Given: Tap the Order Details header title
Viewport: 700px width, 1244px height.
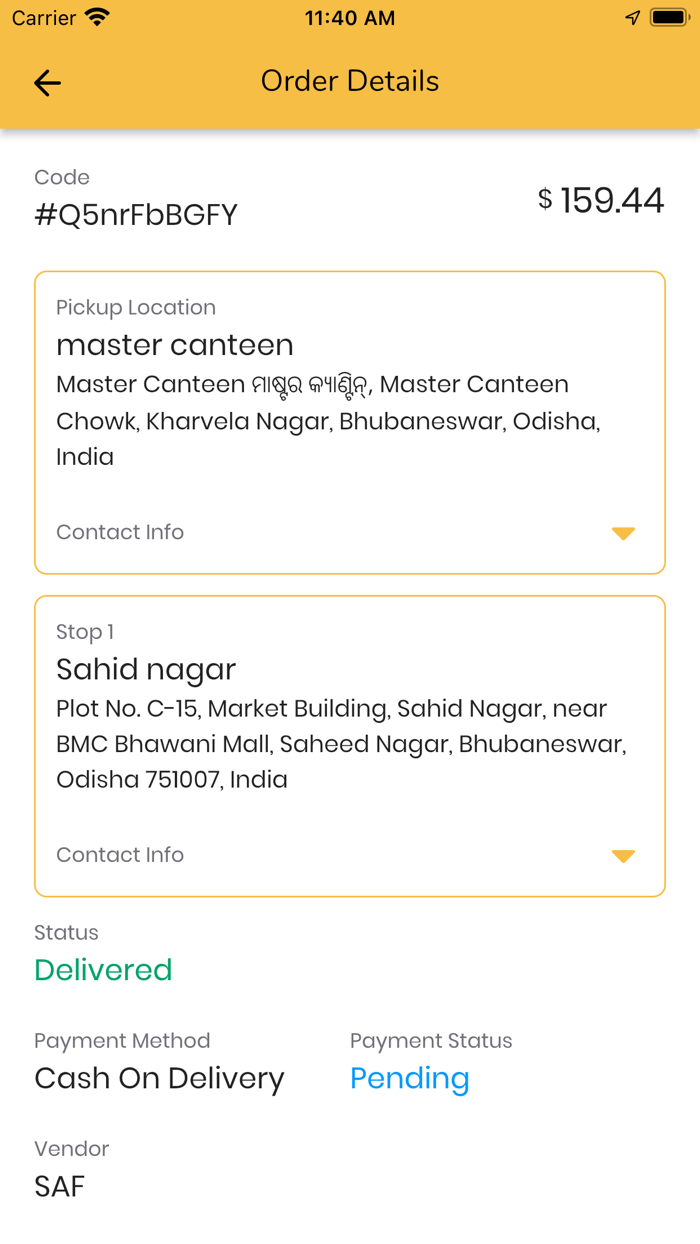Looking at the screenshot, I should [x=350, y=81].
